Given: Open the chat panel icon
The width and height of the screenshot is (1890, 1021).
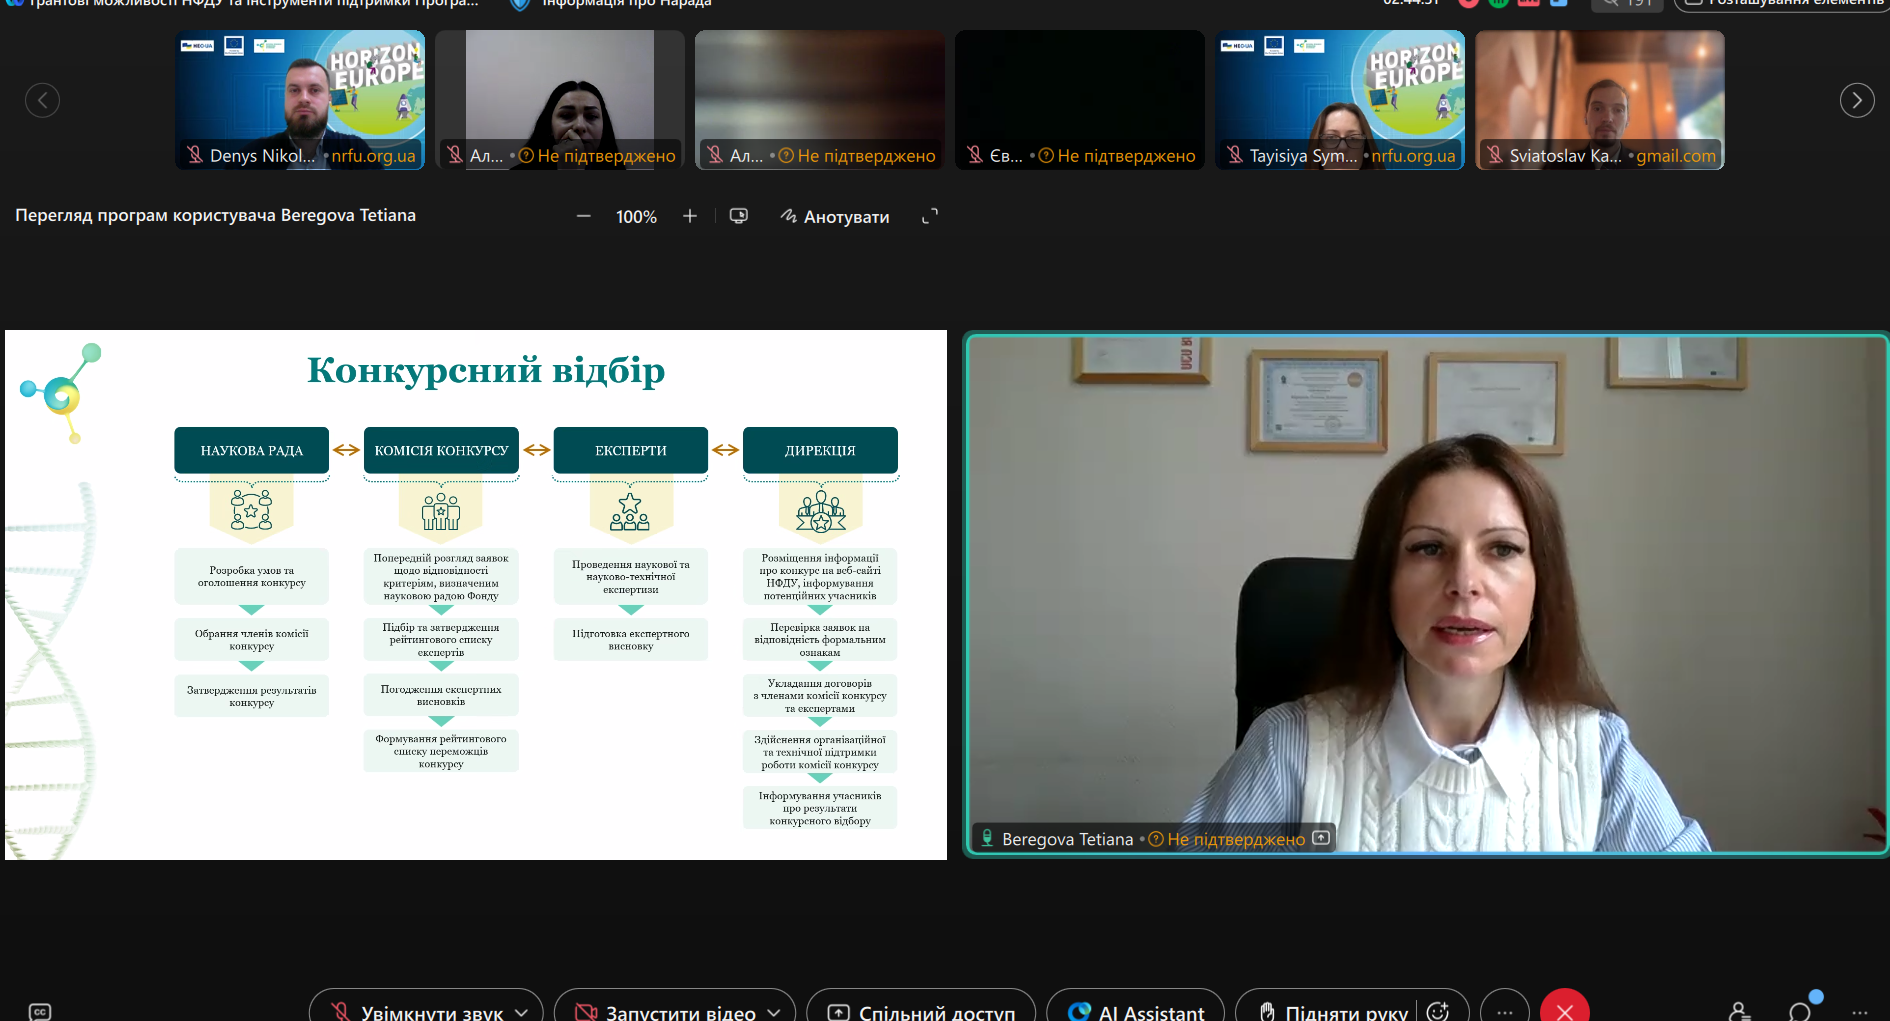Looking at the screenshot, I should (1800, 1011).
